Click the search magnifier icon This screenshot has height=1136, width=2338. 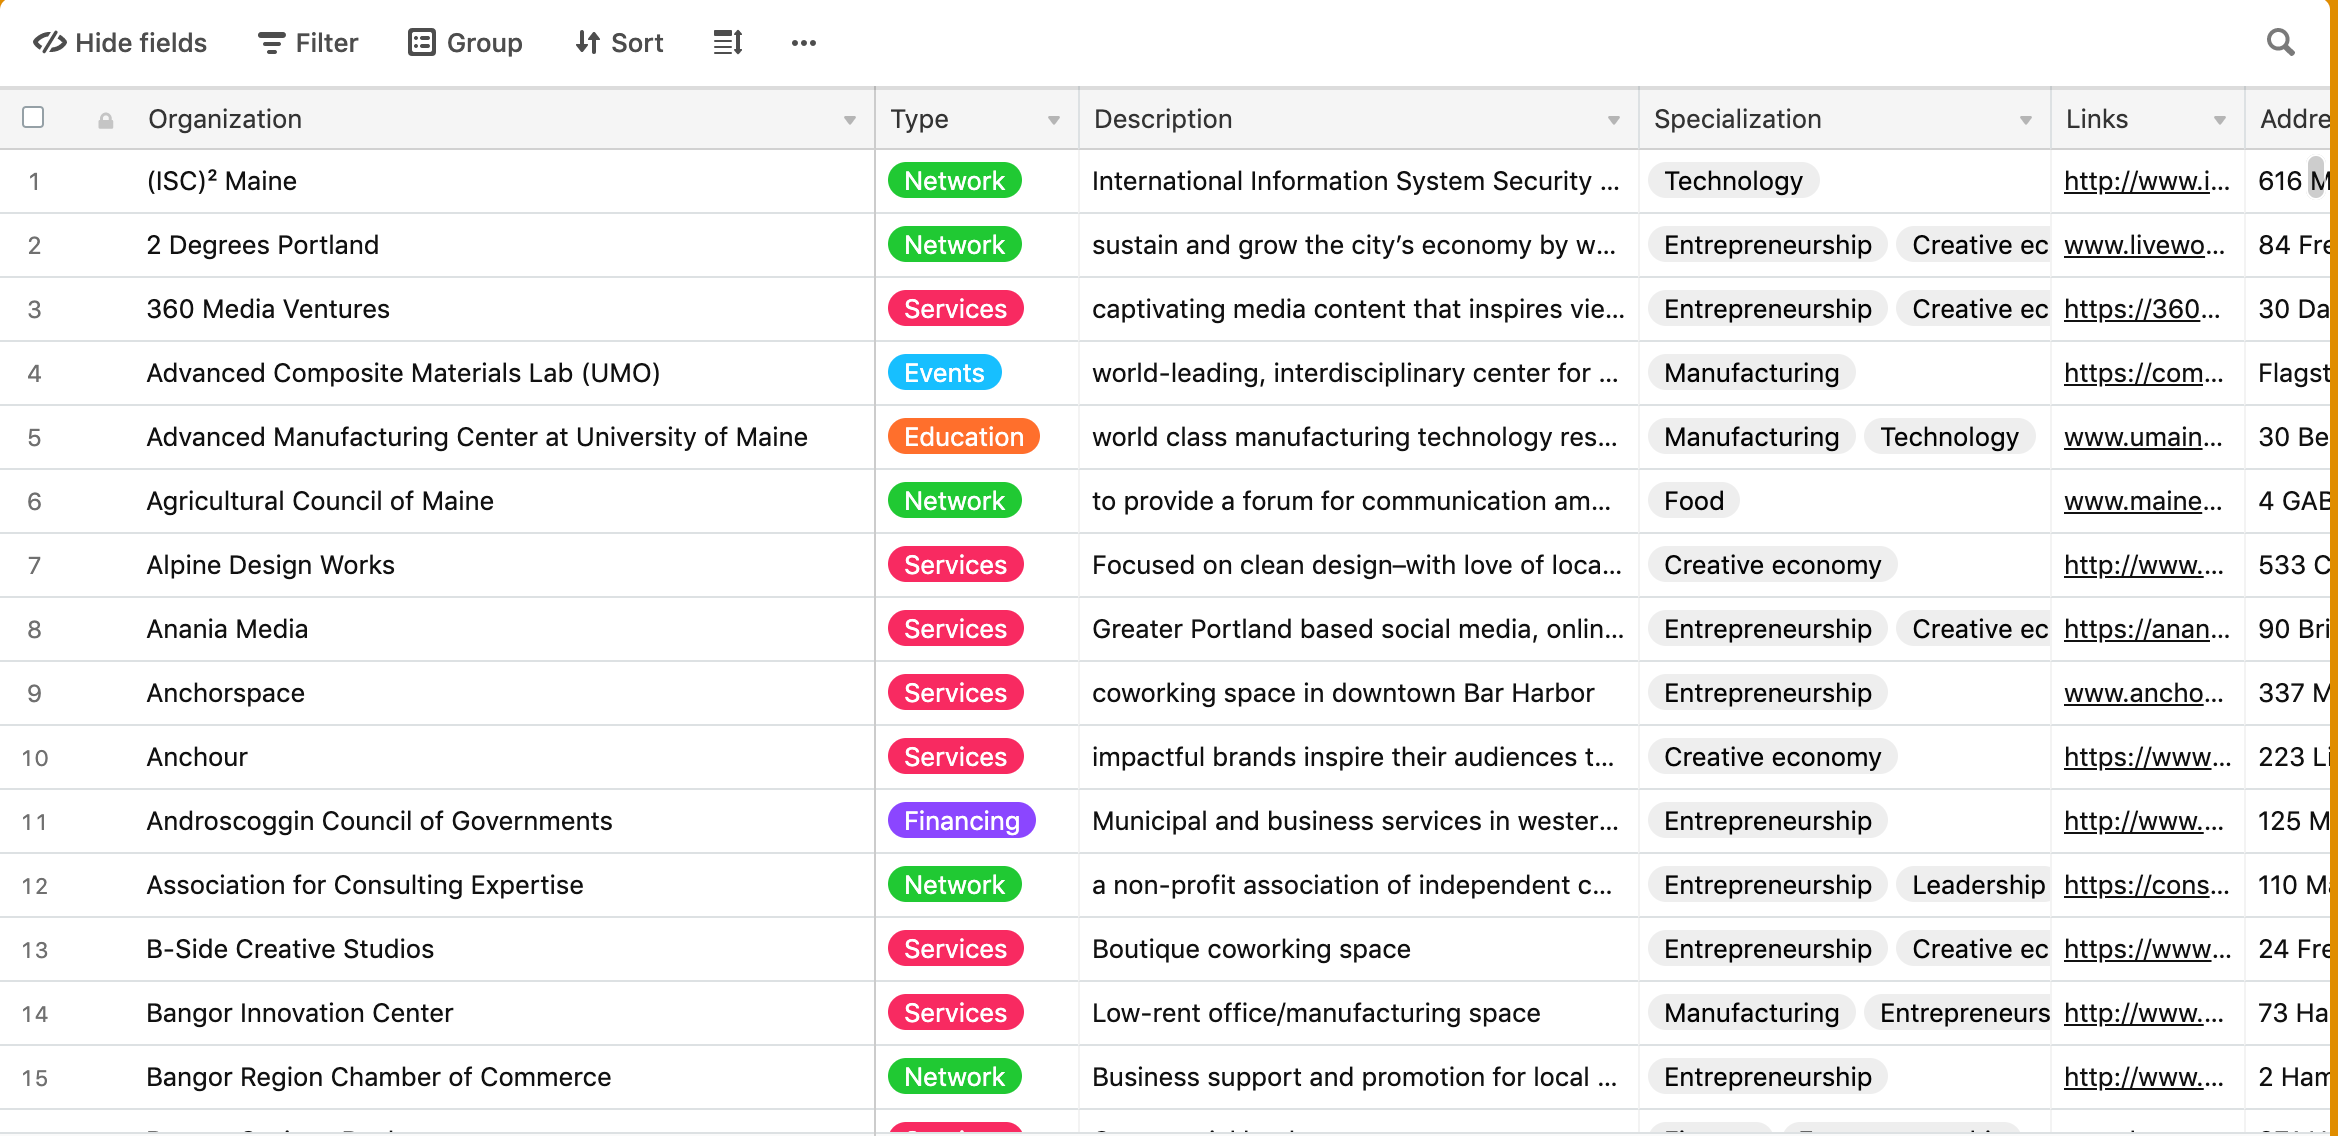[x=2280, y=42]
